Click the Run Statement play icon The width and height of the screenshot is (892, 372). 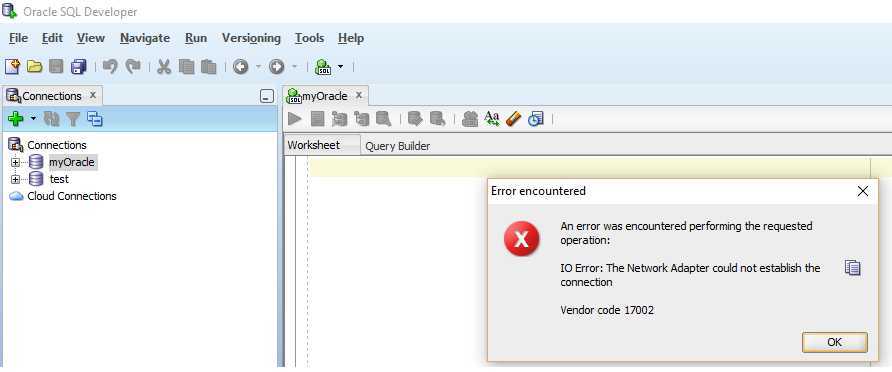(x=295, y=118)
